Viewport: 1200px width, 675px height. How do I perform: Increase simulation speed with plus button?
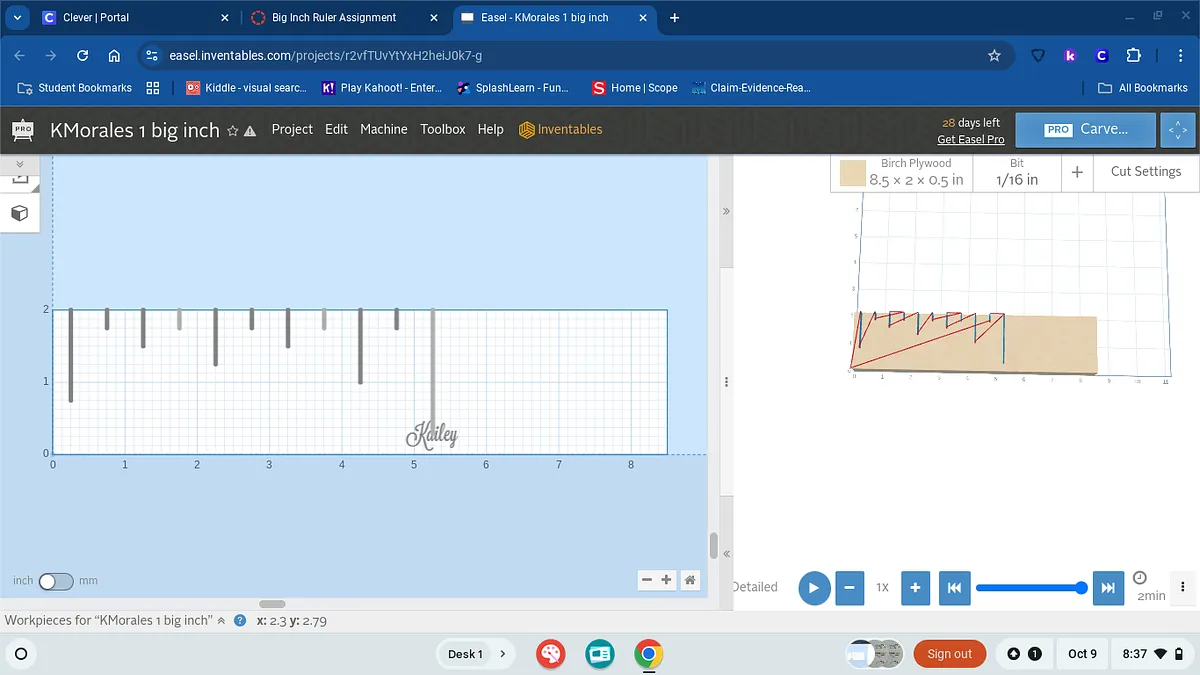pos(915,588)
